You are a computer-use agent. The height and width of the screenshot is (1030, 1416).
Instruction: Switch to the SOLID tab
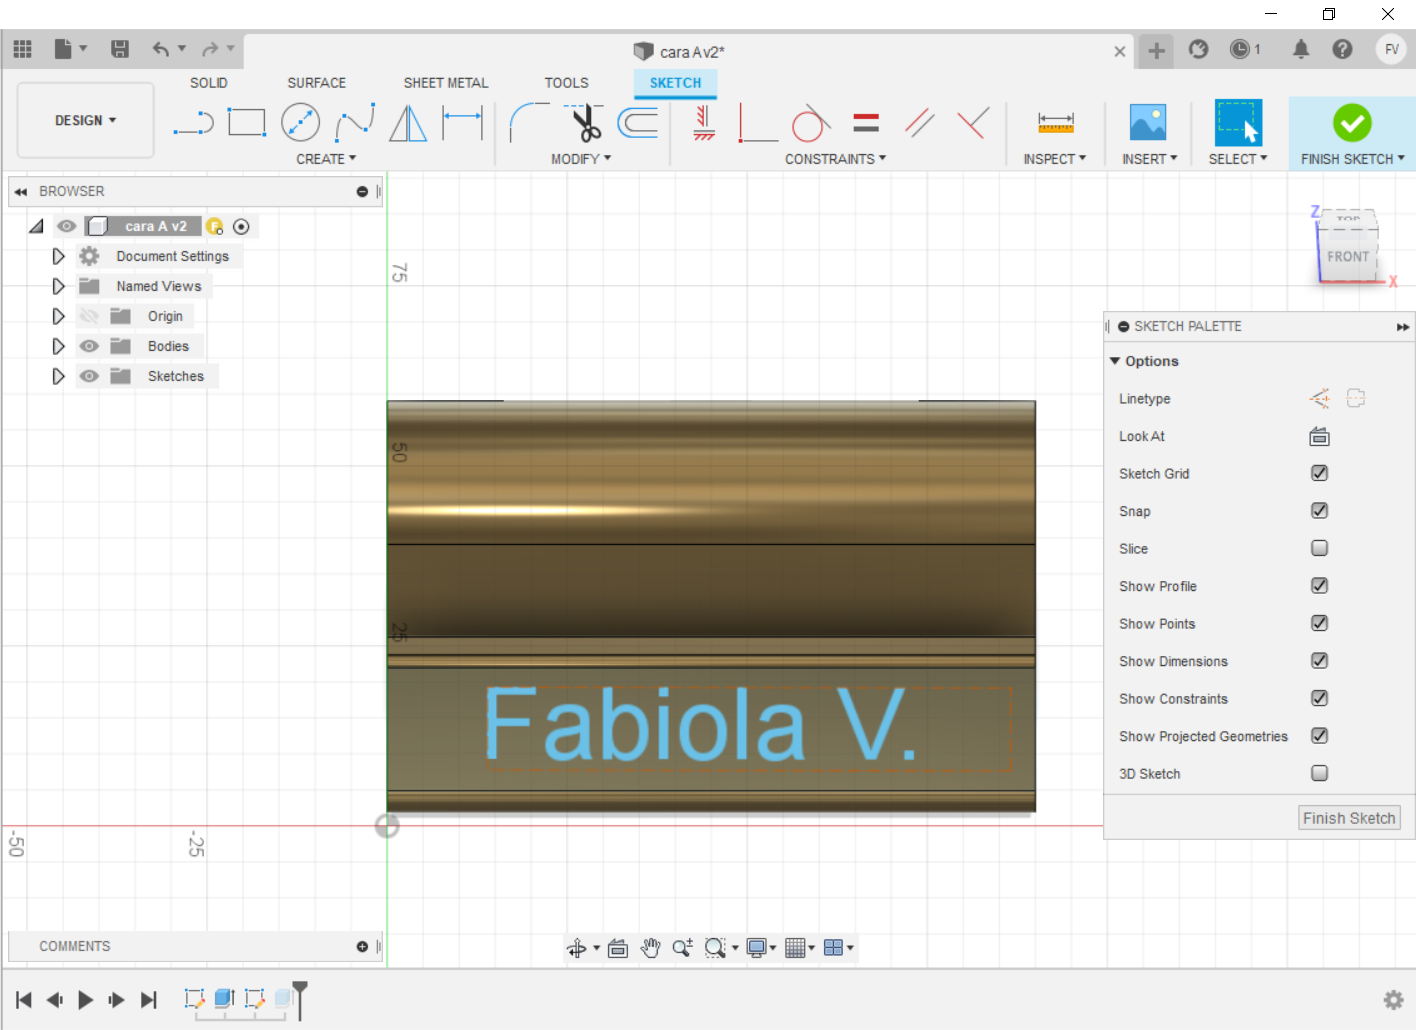point(209,83)
